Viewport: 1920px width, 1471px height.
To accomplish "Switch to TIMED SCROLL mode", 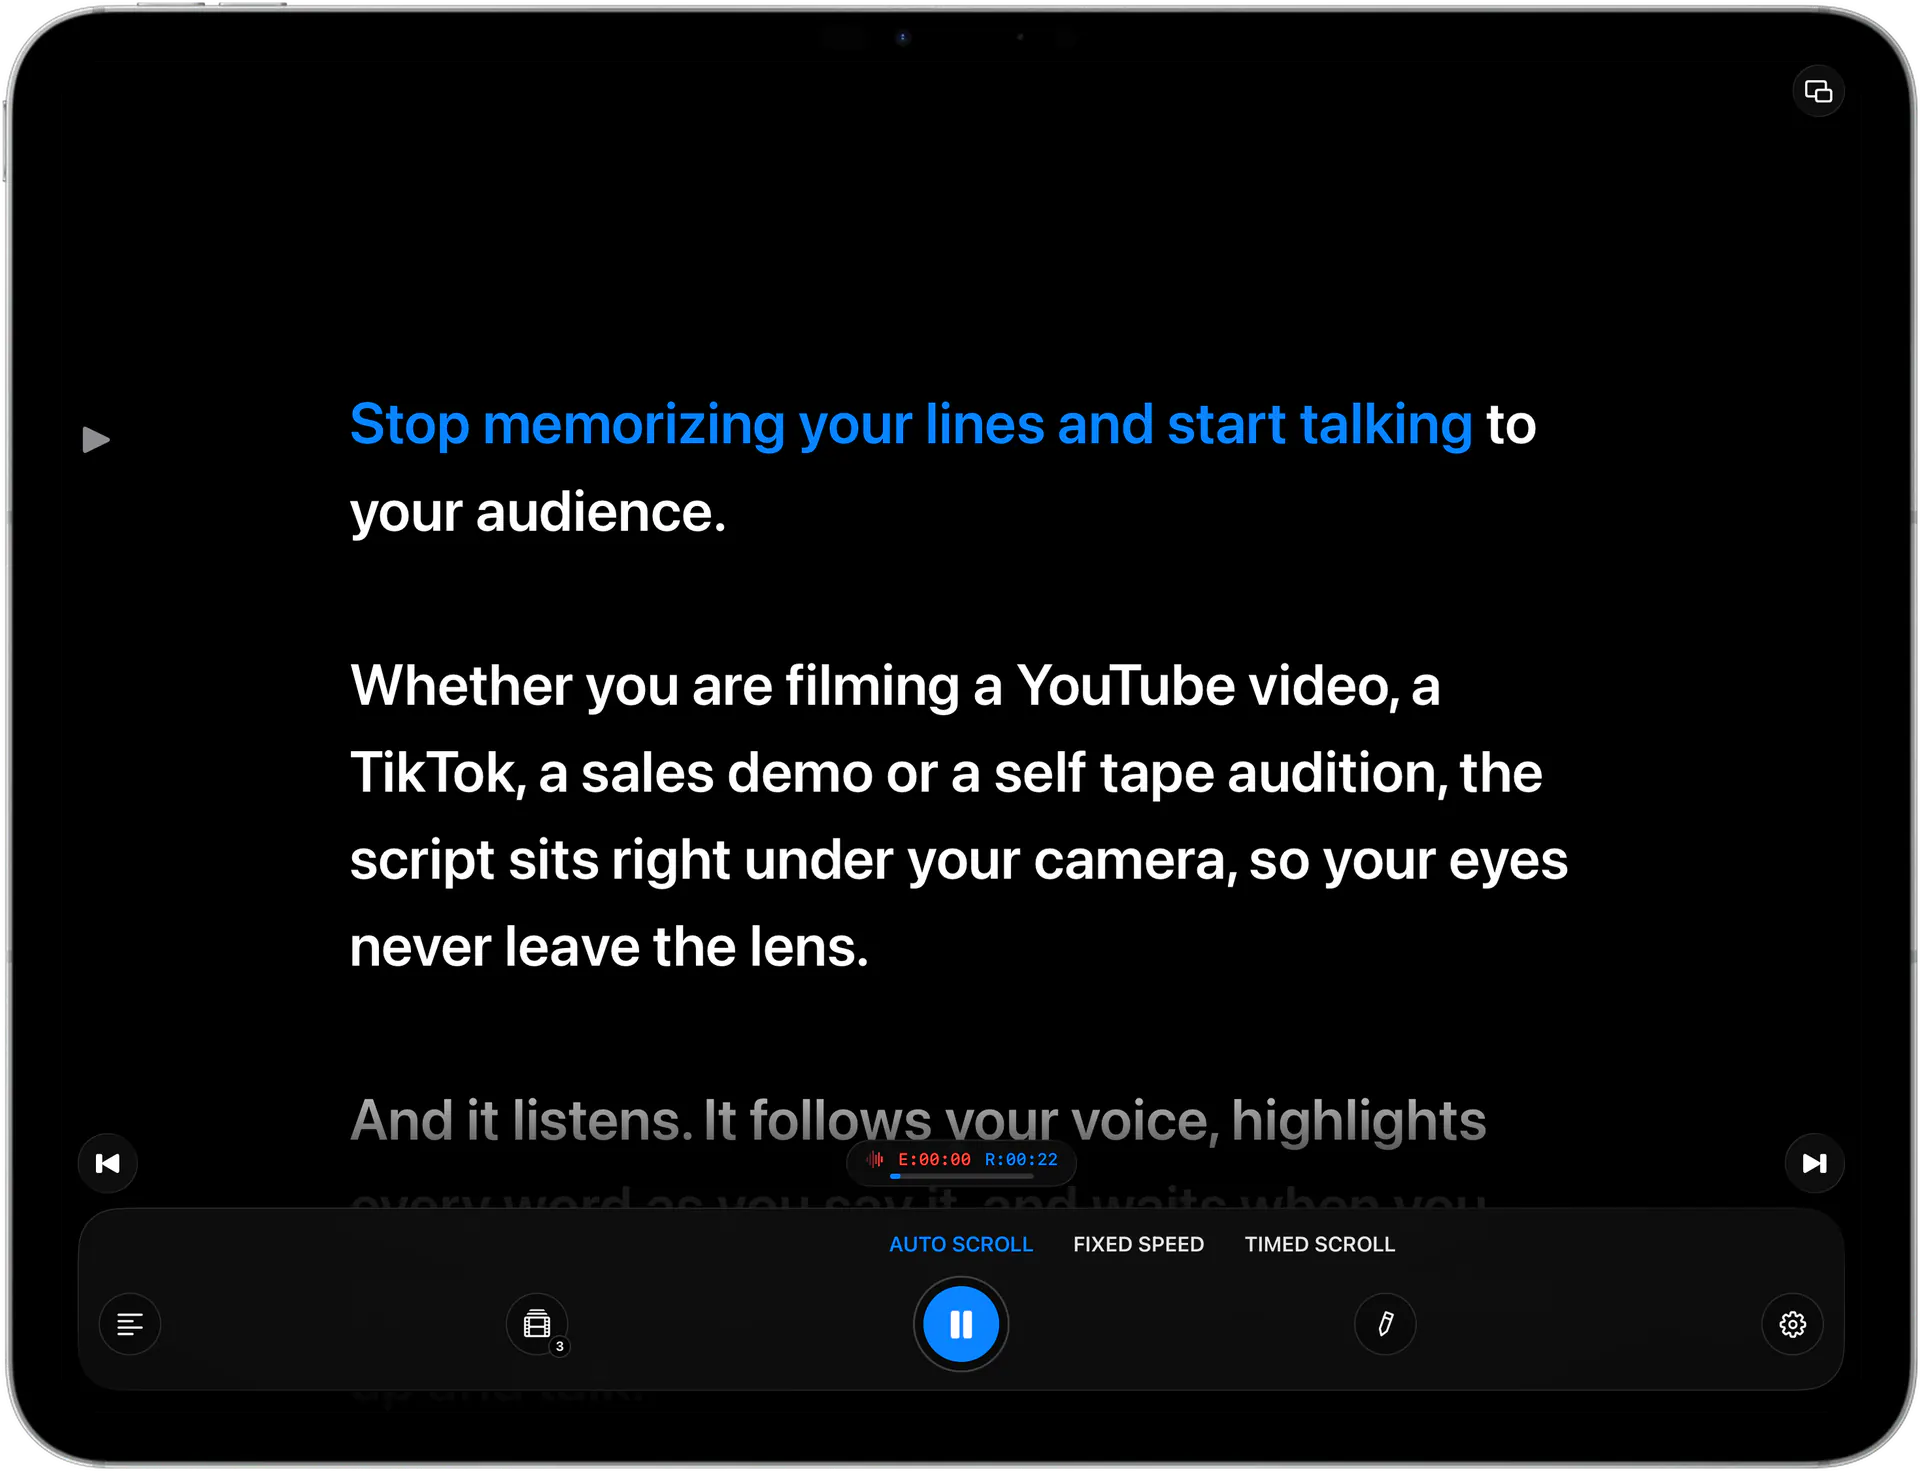I will click(1319, 1244).
